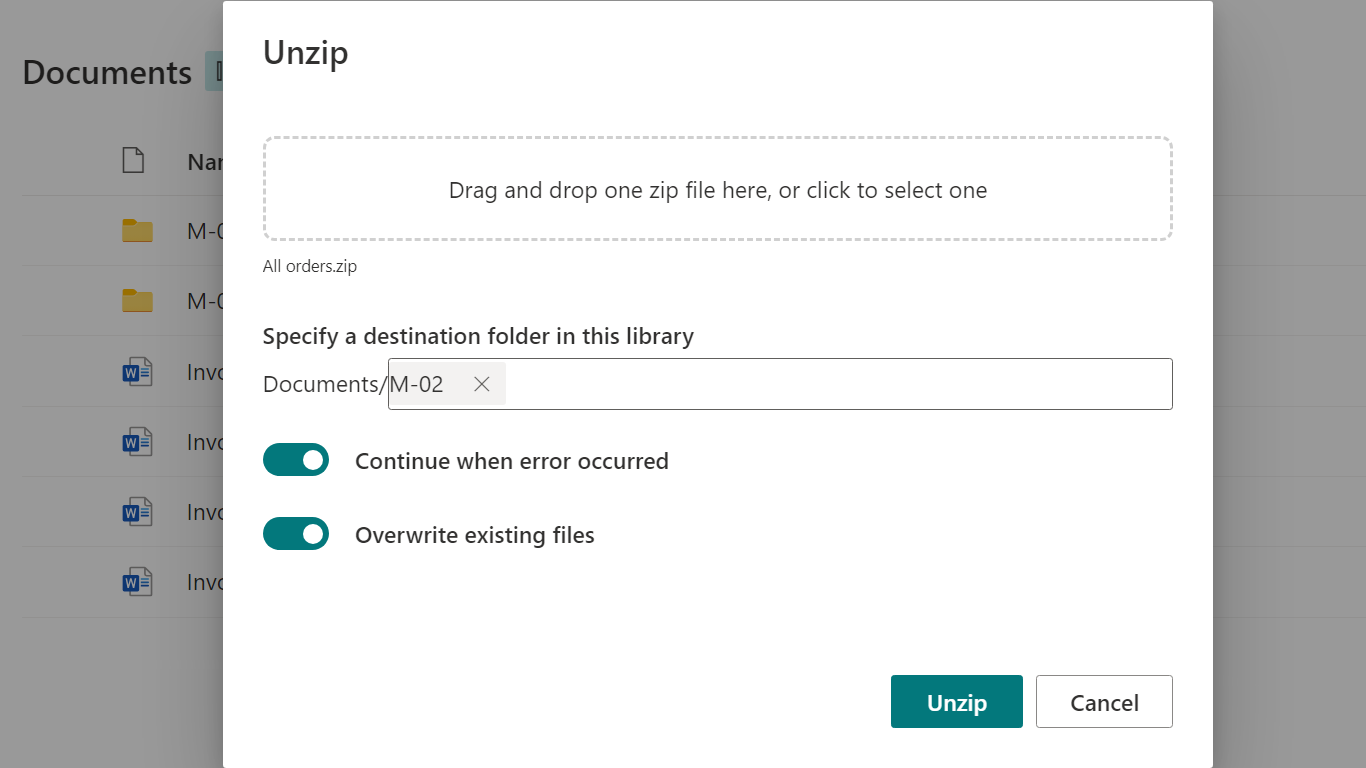Select the first Word document icon
Image resolution: width=1366 pixels, height=768 pixels.
tap(137, 372)
